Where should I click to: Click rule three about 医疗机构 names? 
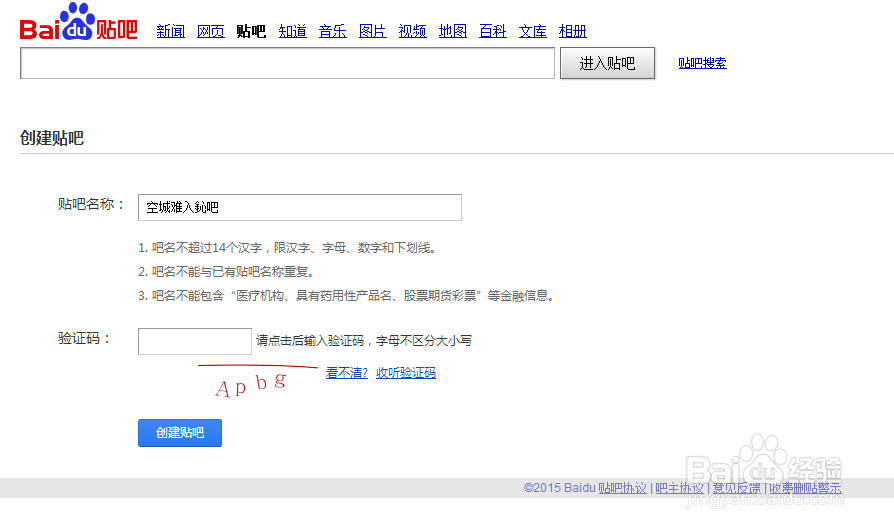347,296
